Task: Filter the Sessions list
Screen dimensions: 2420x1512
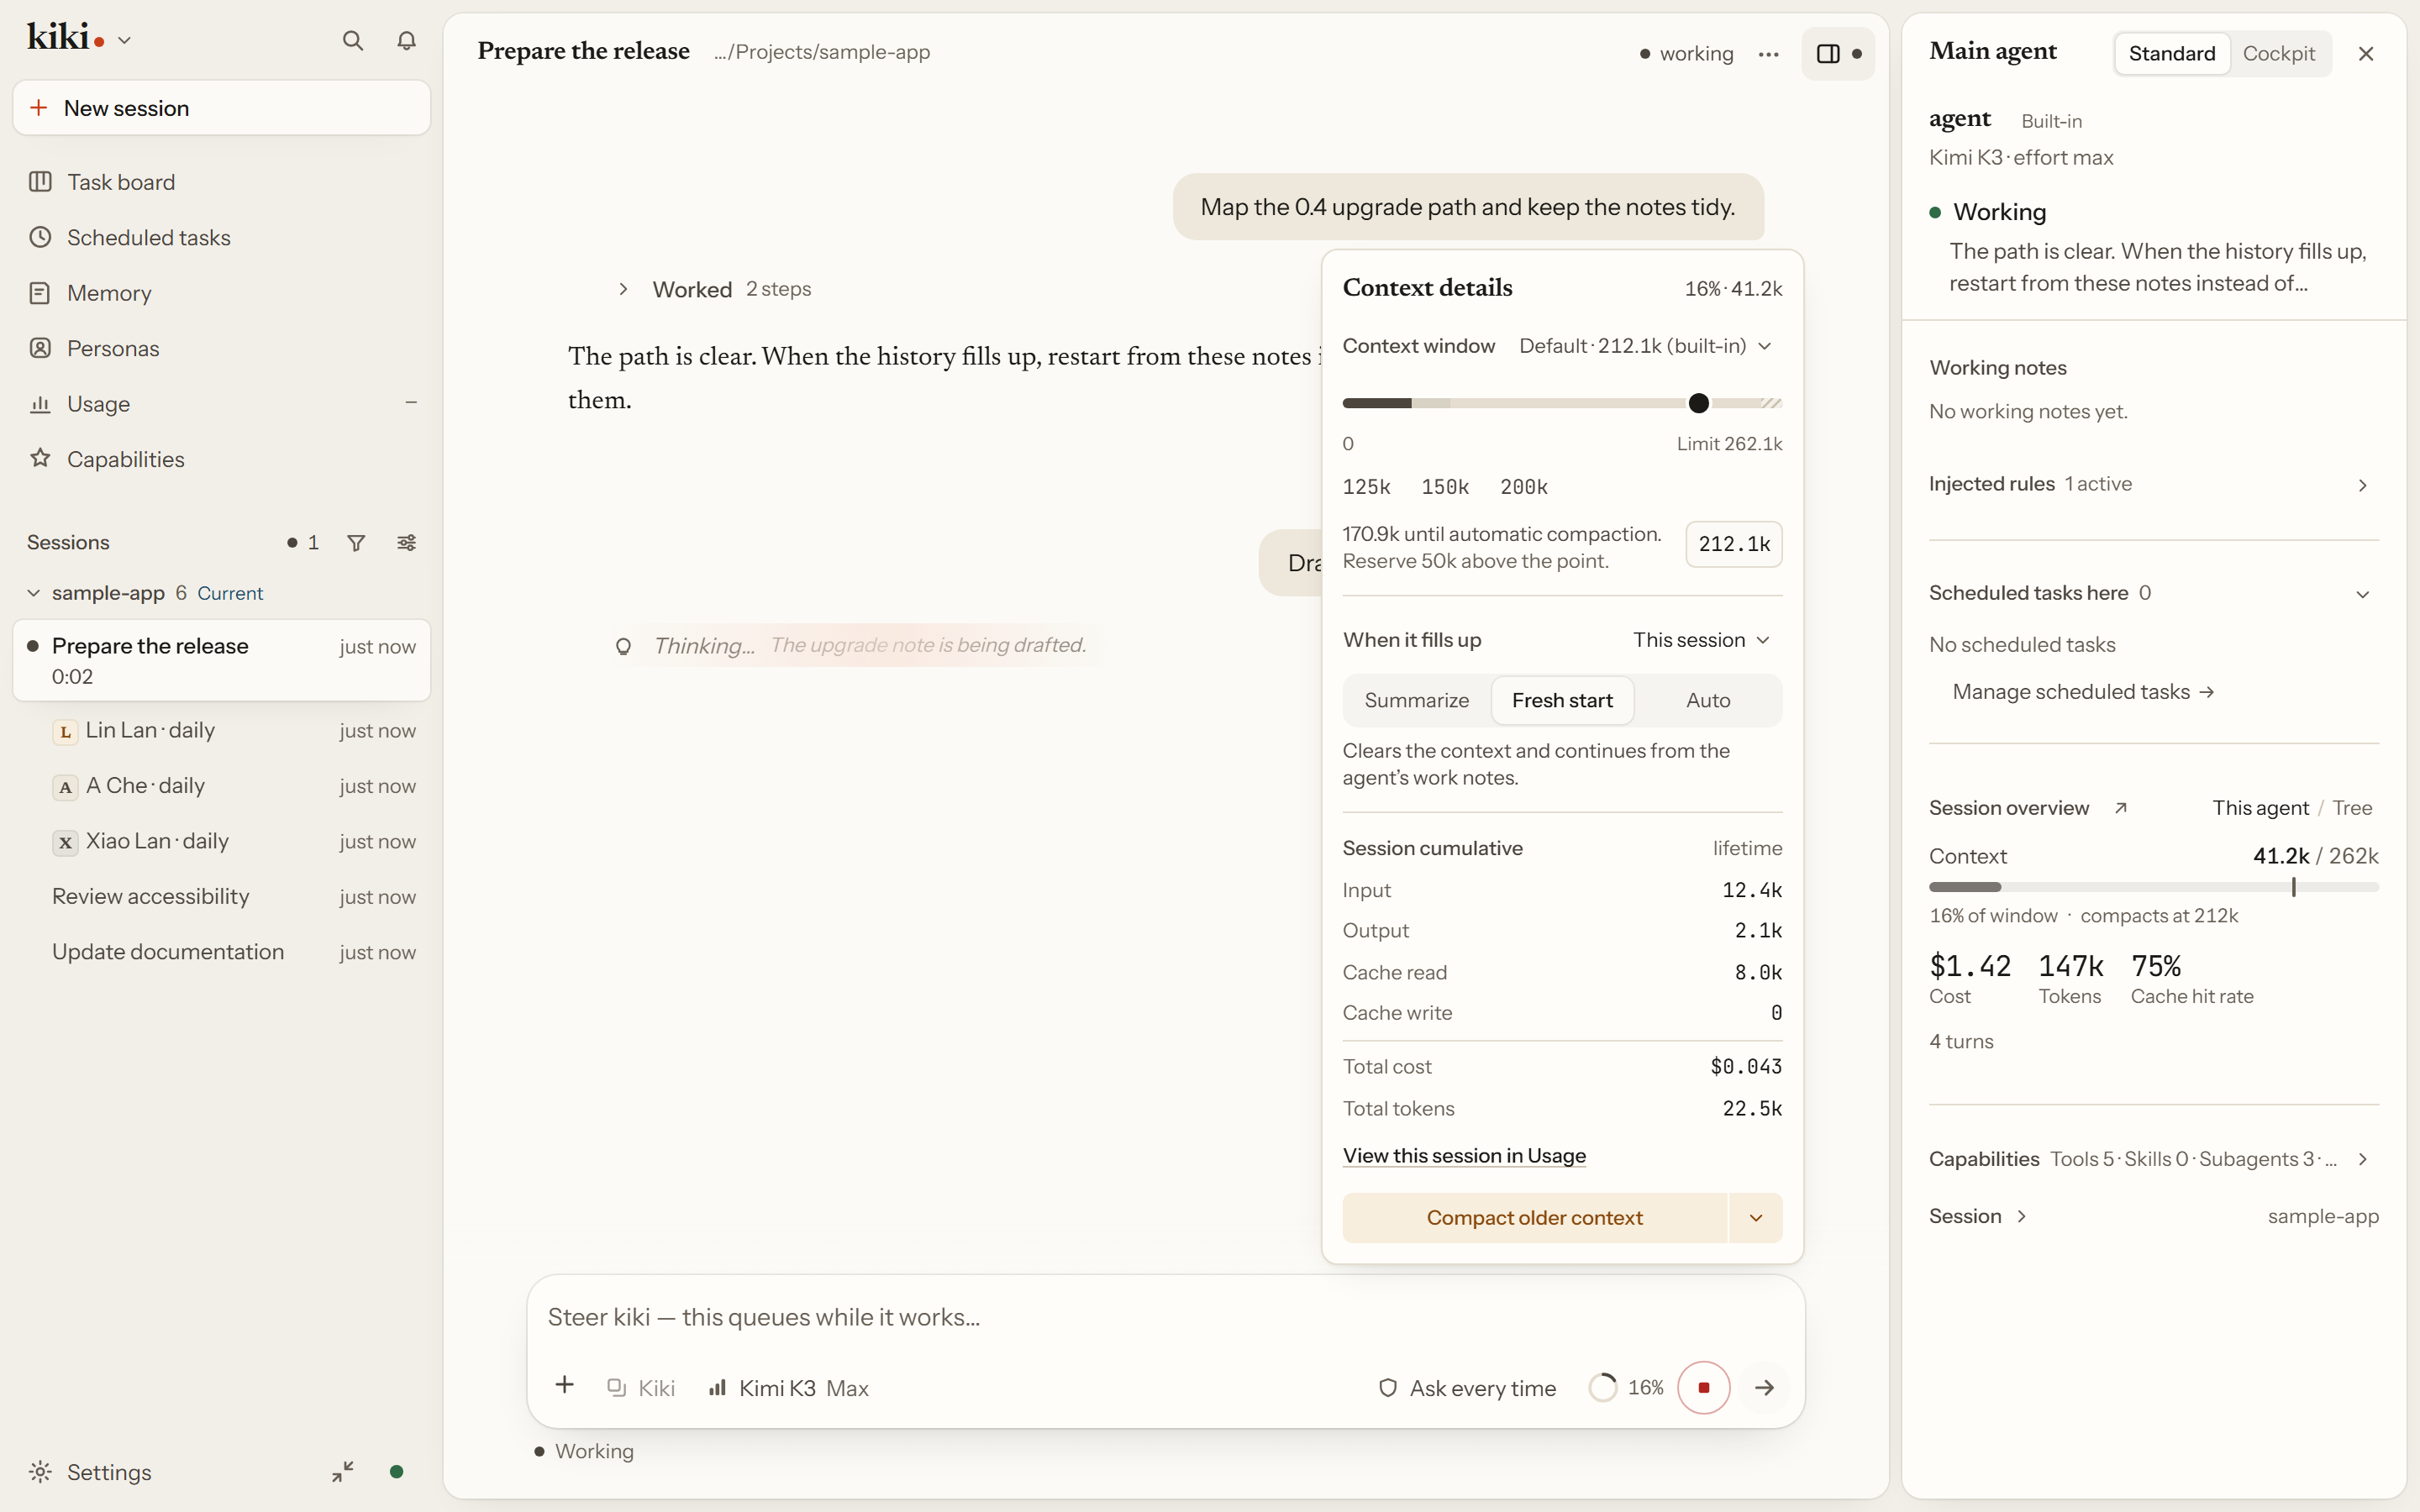Action: point(356,543)
